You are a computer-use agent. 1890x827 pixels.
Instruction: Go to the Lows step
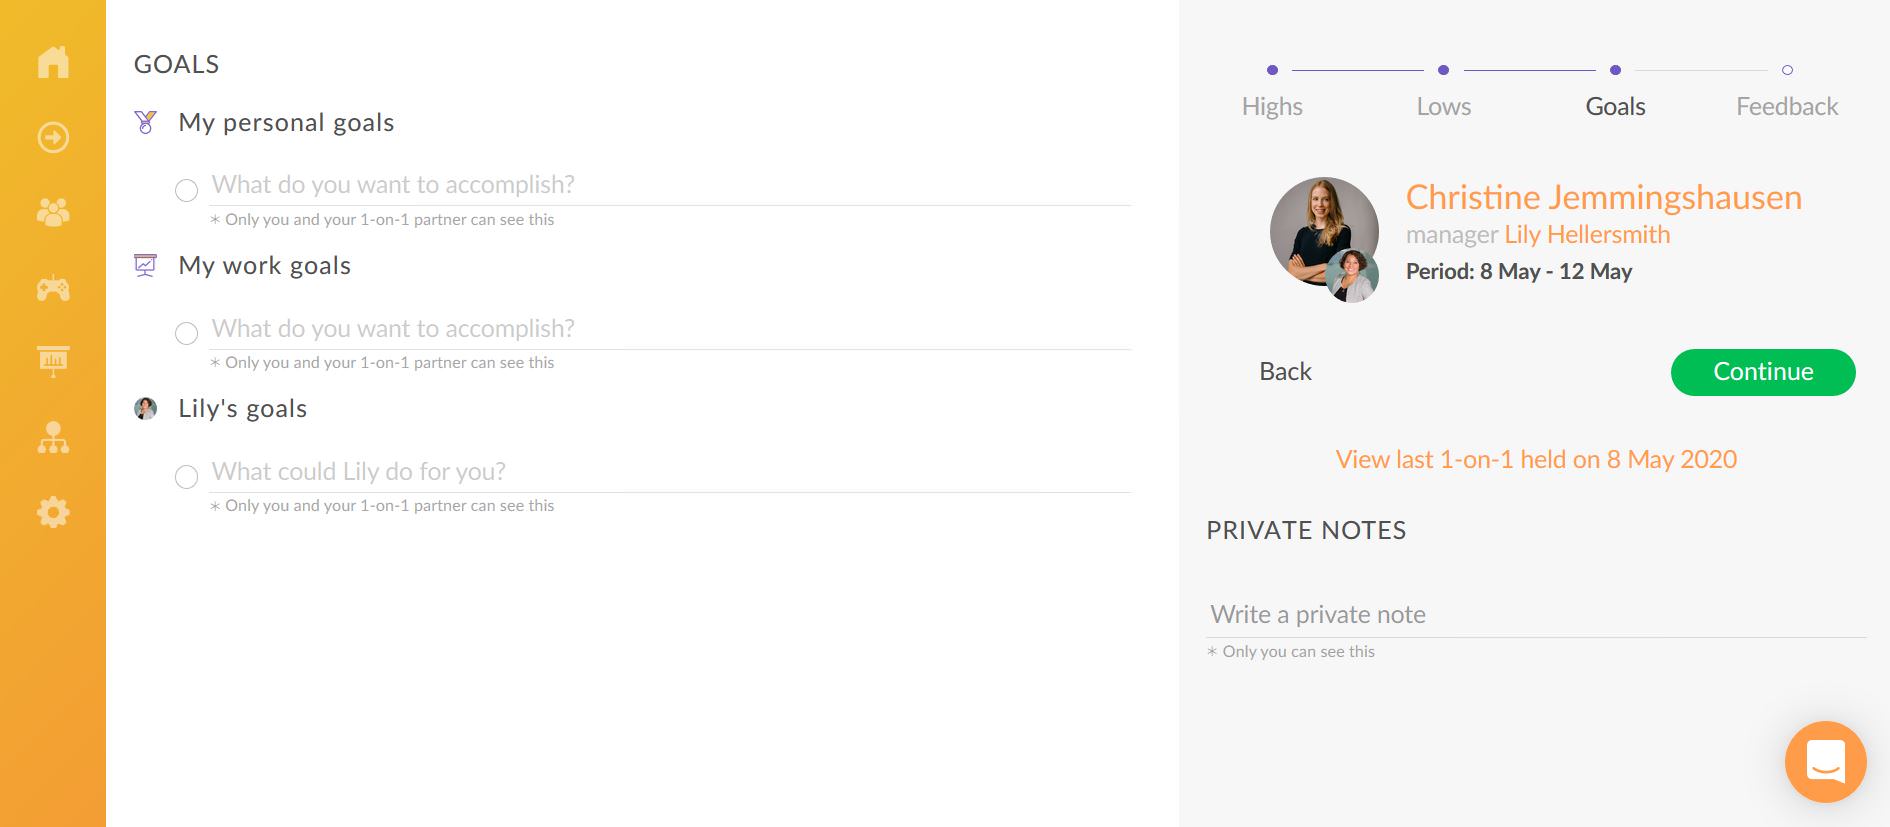[1443, 106]
